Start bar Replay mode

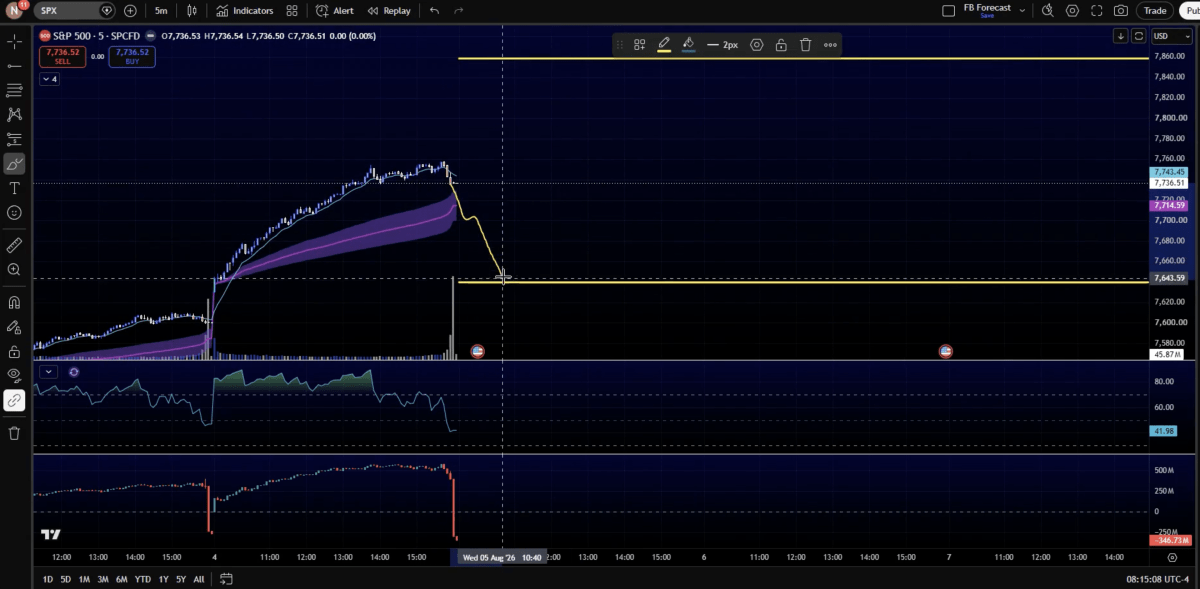click(x=389, y=10)
